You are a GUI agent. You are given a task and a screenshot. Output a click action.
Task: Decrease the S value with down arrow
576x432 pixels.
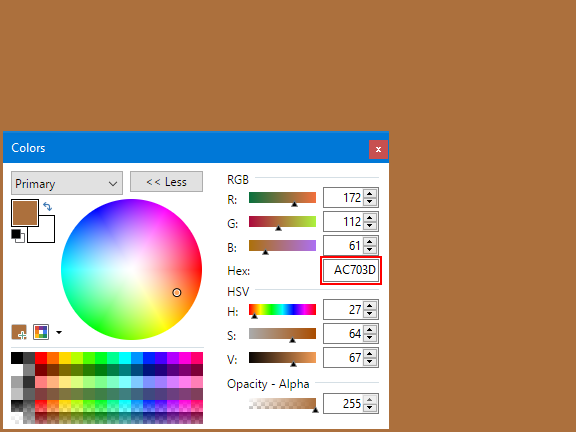click(x=370, y=338)
